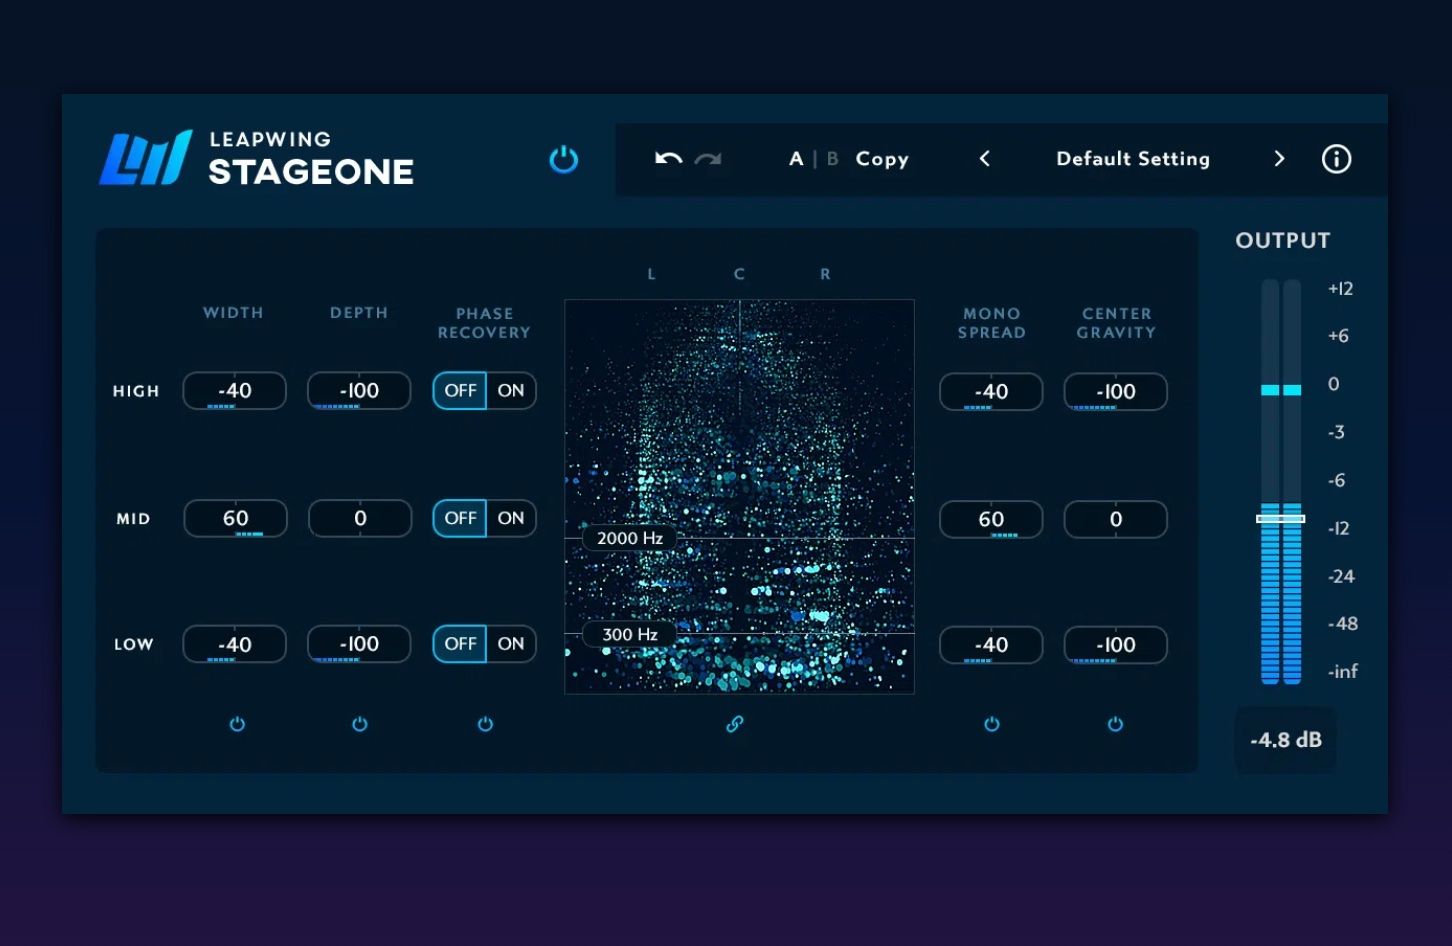Click the redo arrow icon
The image size is (1452, 946).
(708, 159)
